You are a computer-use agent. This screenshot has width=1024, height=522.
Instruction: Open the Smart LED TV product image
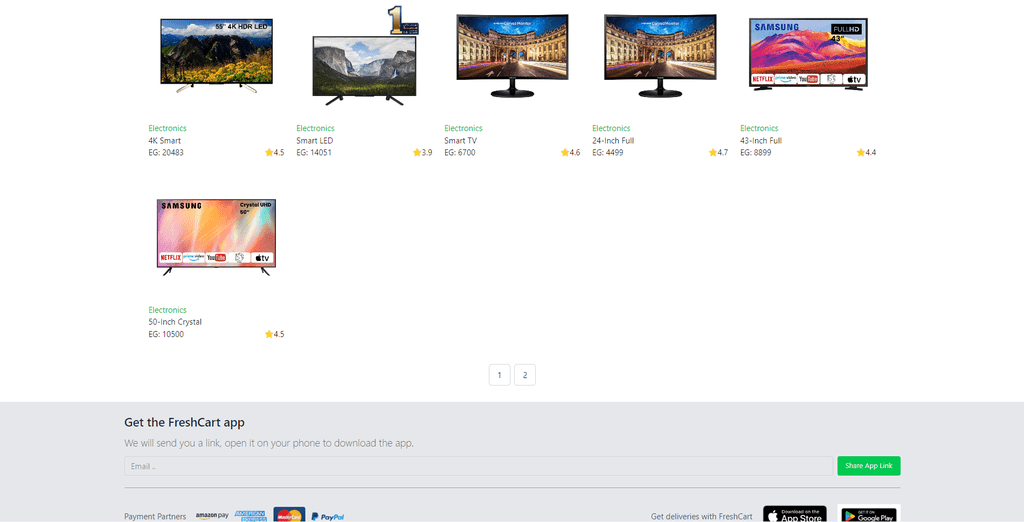click(364, 56)
